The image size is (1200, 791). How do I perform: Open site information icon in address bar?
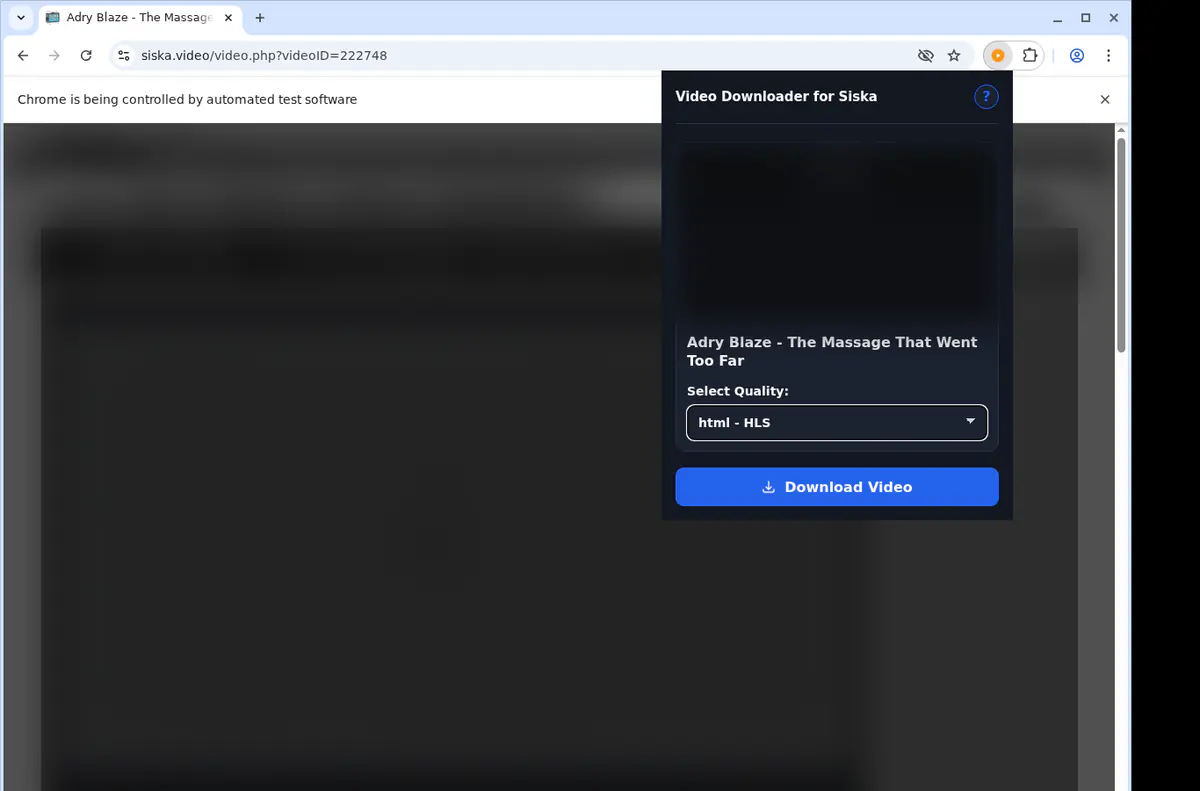[x=124, y=56]
